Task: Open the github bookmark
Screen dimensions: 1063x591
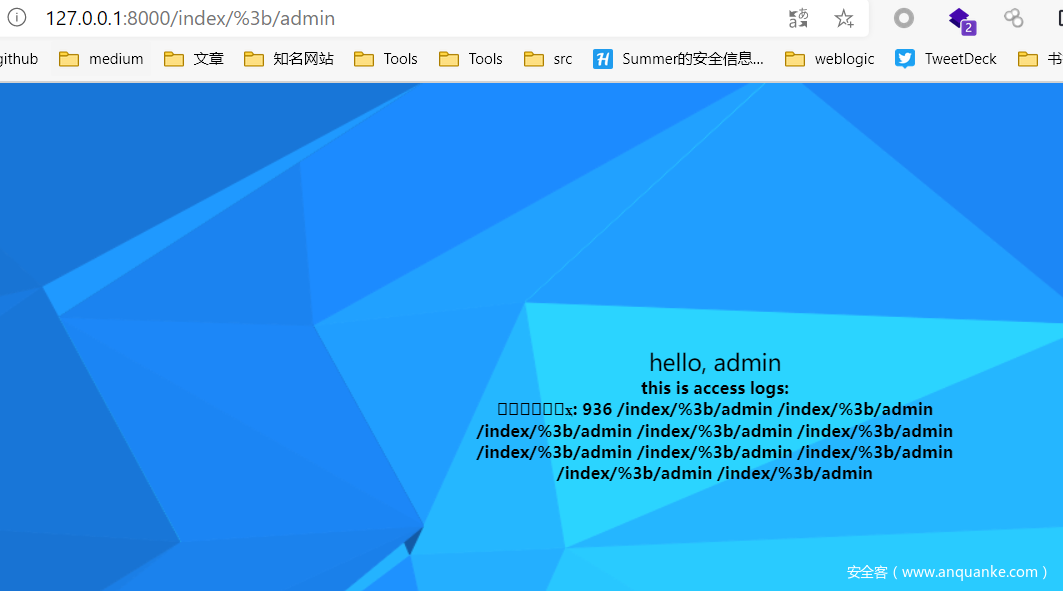Action: coord(18,59)
